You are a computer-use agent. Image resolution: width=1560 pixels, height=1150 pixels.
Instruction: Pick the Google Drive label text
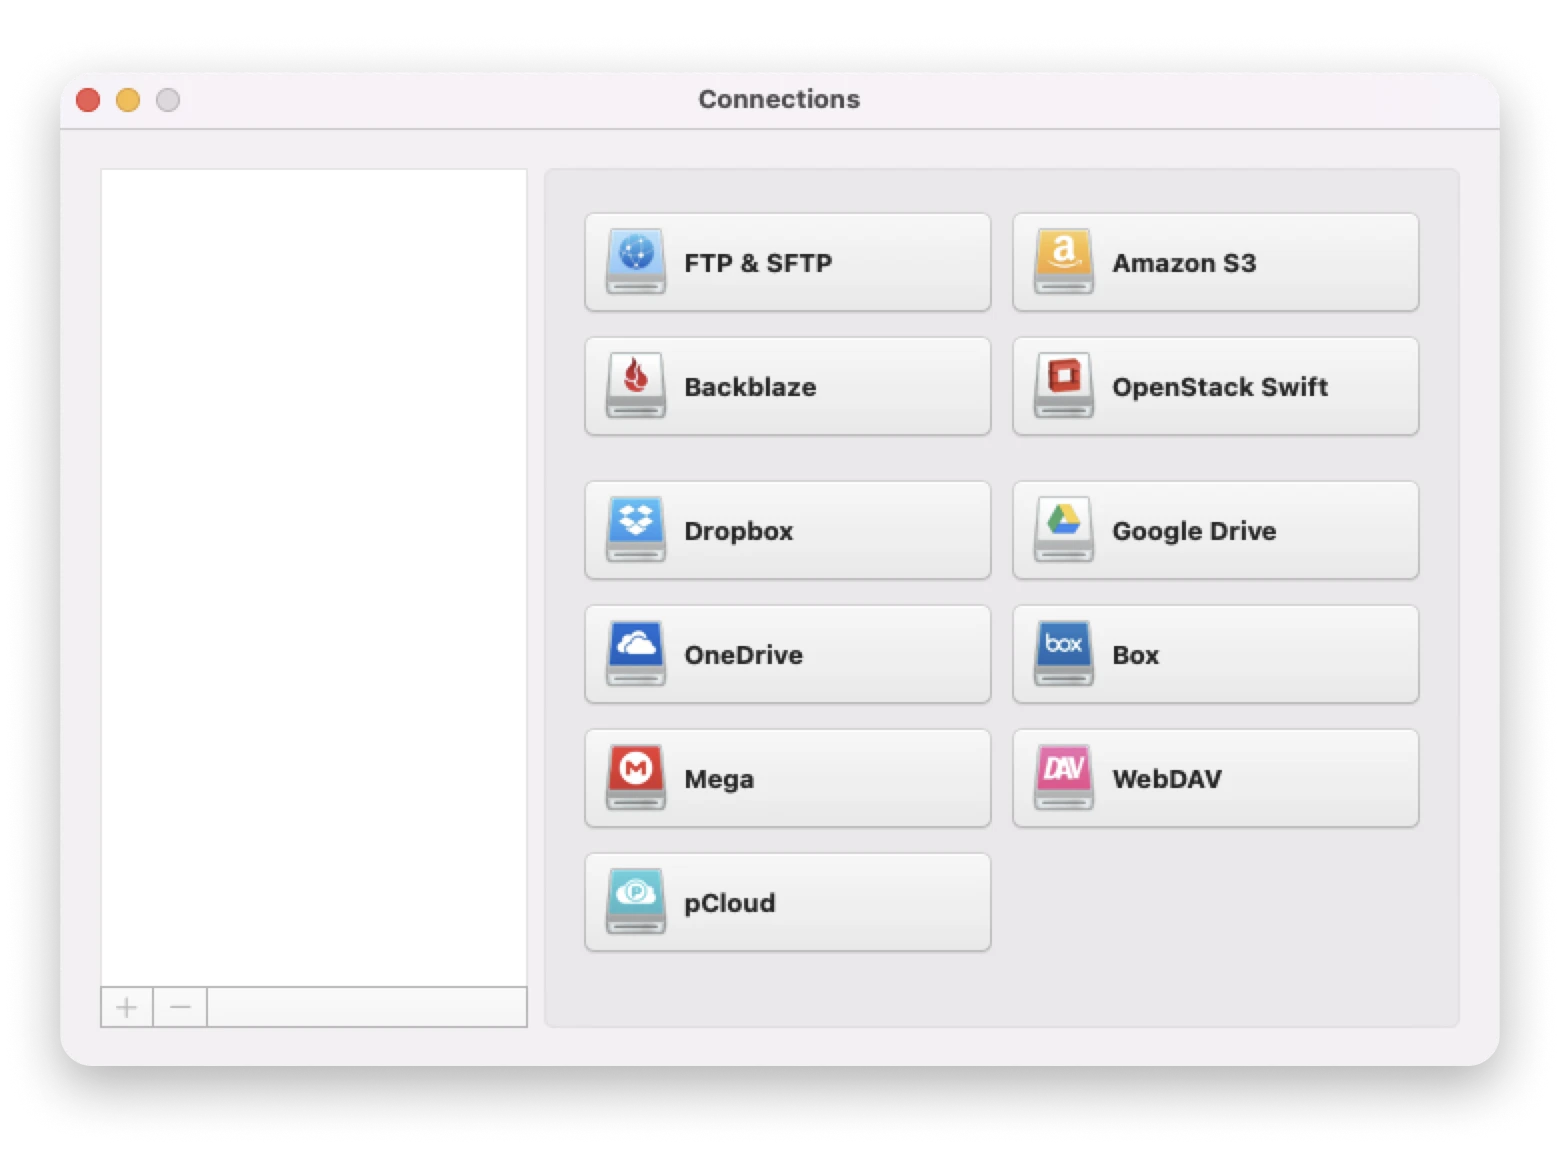1194,531
